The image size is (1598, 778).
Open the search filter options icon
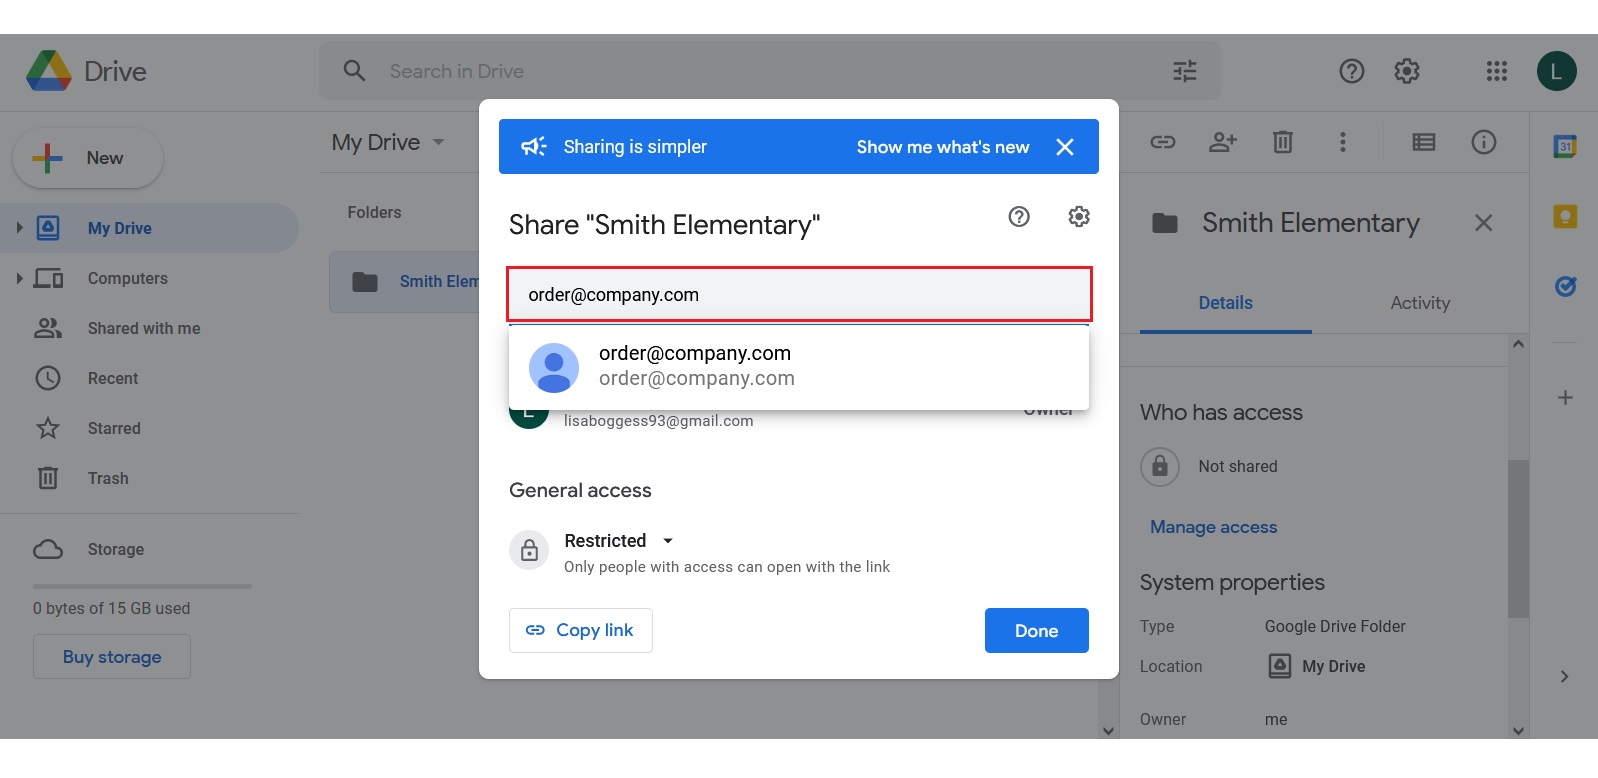pyautogui.click(x=1185, y=71)
